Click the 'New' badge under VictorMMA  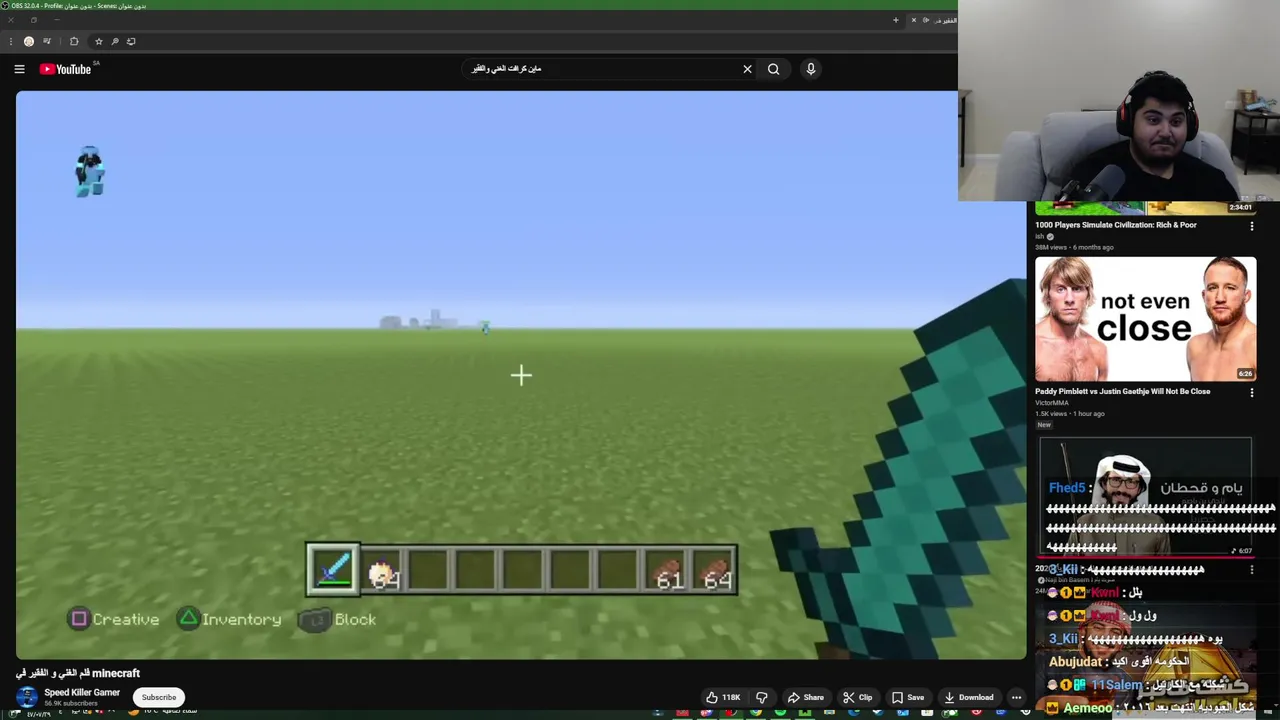coord(1044,425)
